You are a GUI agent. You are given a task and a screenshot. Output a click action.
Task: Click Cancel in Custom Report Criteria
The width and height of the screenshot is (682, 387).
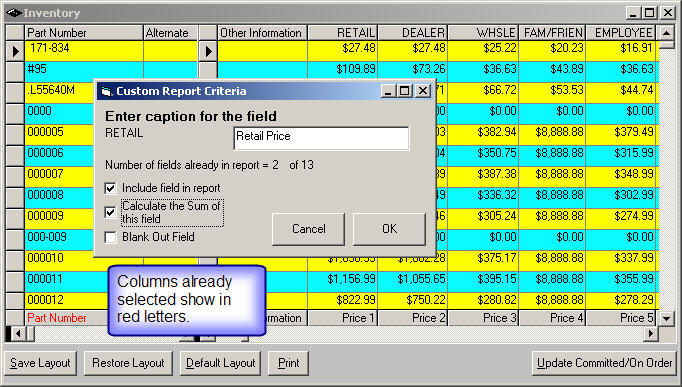308,229
